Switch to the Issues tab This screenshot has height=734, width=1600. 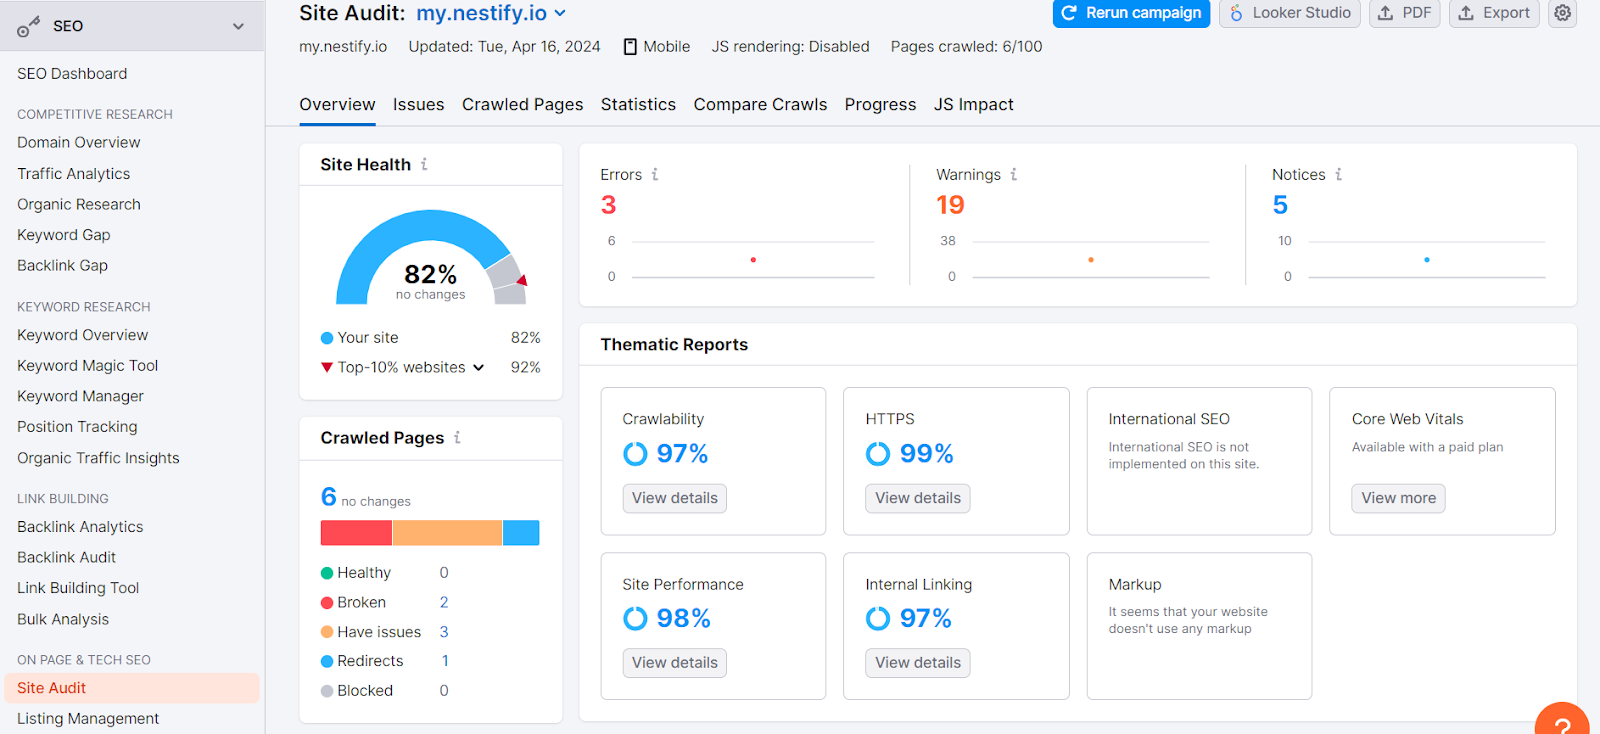click(x=418, y=105)
